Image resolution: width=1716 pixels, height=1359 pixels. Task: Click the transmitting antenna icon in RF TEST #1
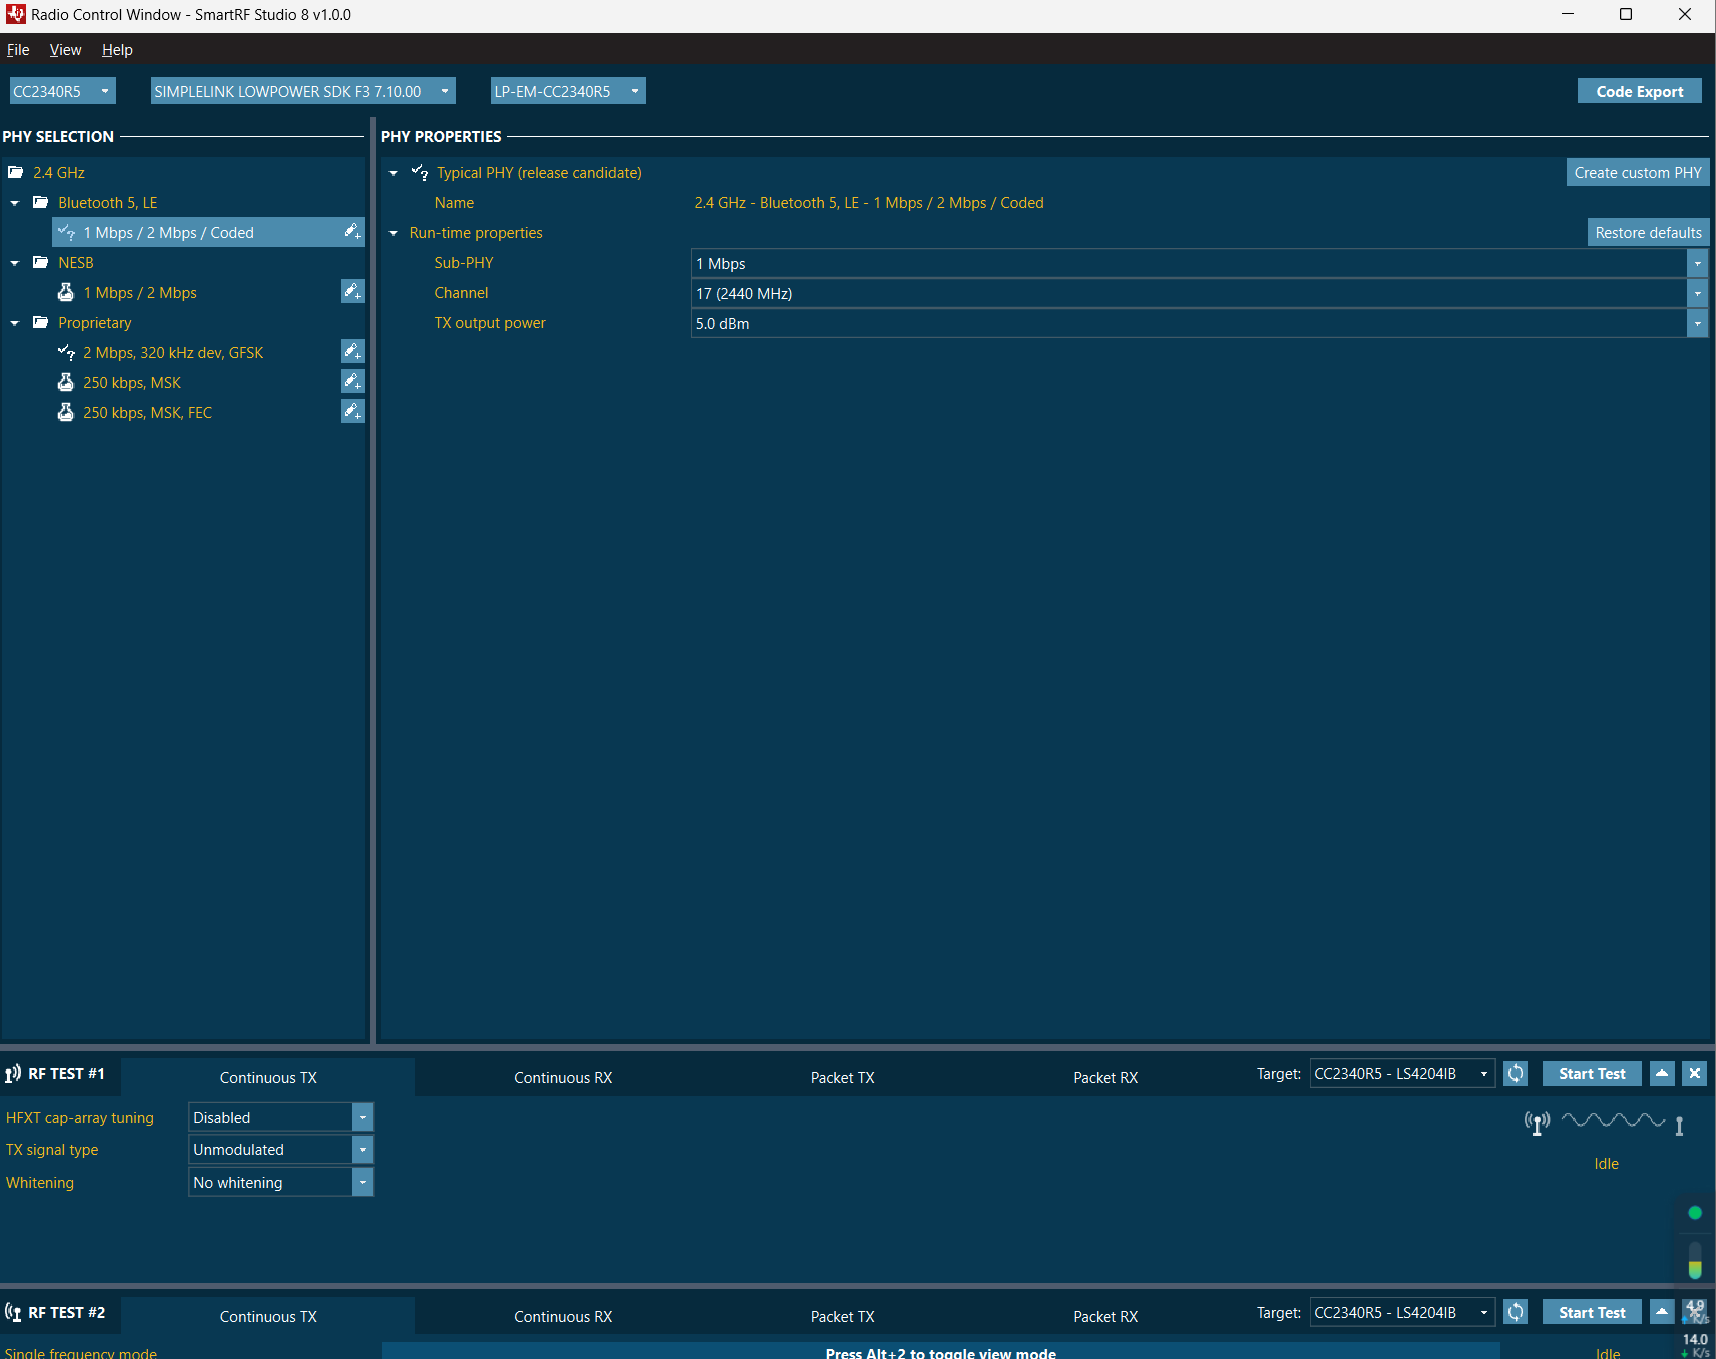point(1538,1123)
